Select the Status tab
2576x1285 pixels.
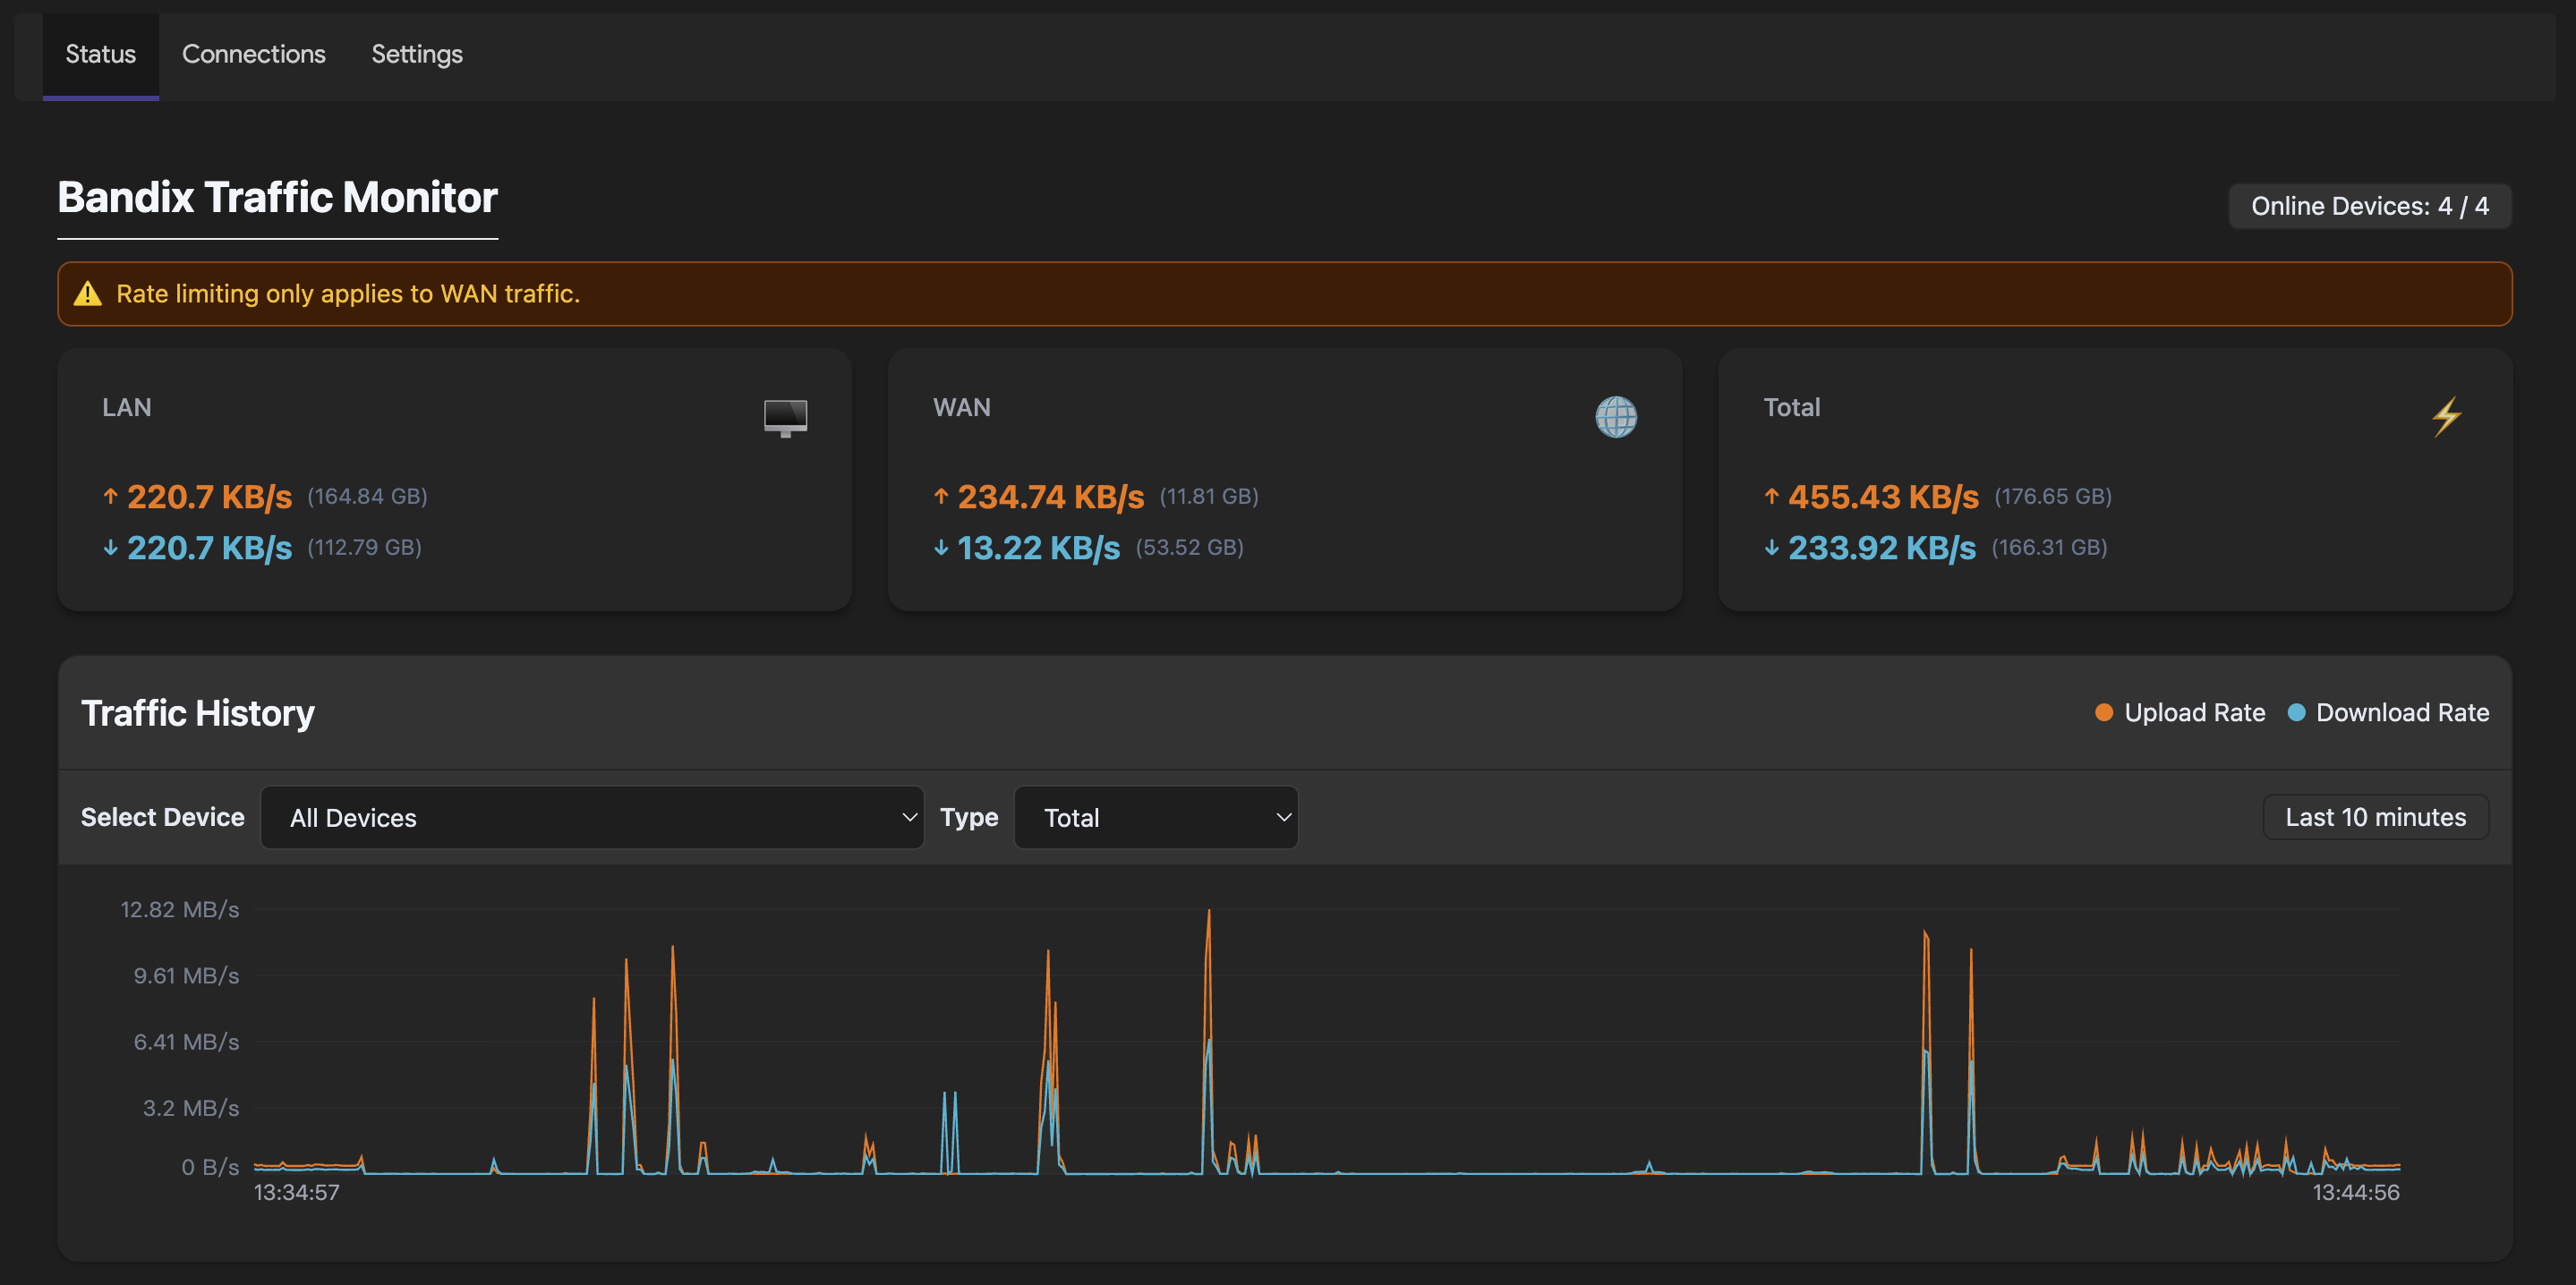tap(100, 54)
